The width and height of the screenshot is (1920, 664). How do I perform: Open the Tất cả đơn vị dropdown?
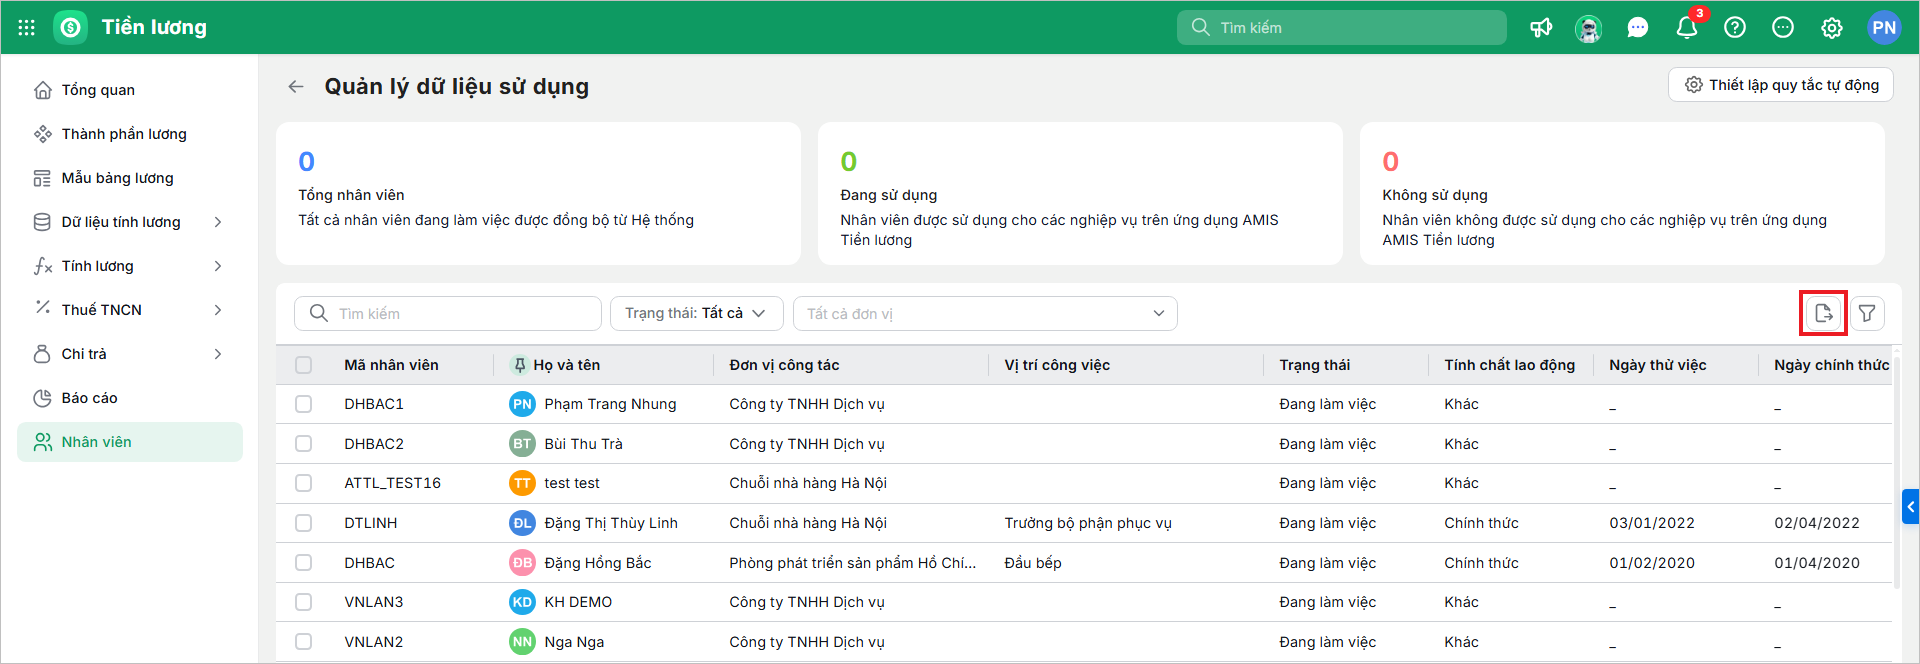pyautogui.click(x=985, y=313)
